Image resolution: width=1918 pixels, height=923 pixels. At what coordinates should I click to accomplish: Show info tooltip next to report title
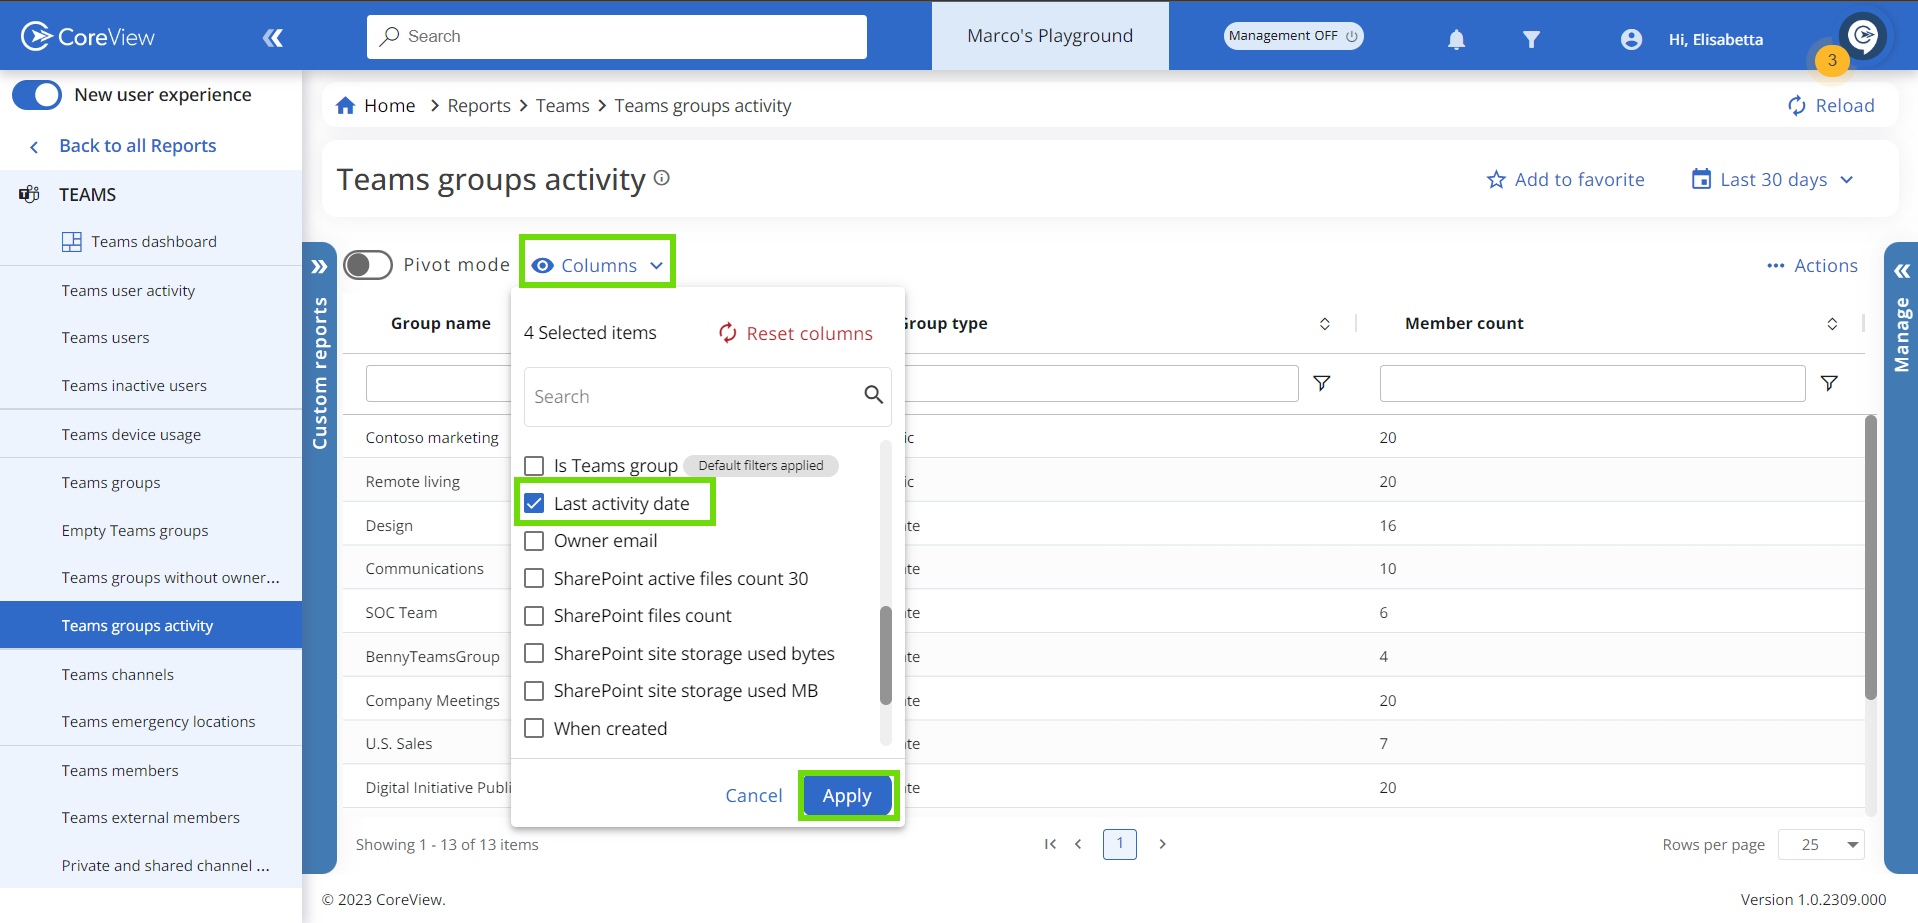tap(662, 178)
